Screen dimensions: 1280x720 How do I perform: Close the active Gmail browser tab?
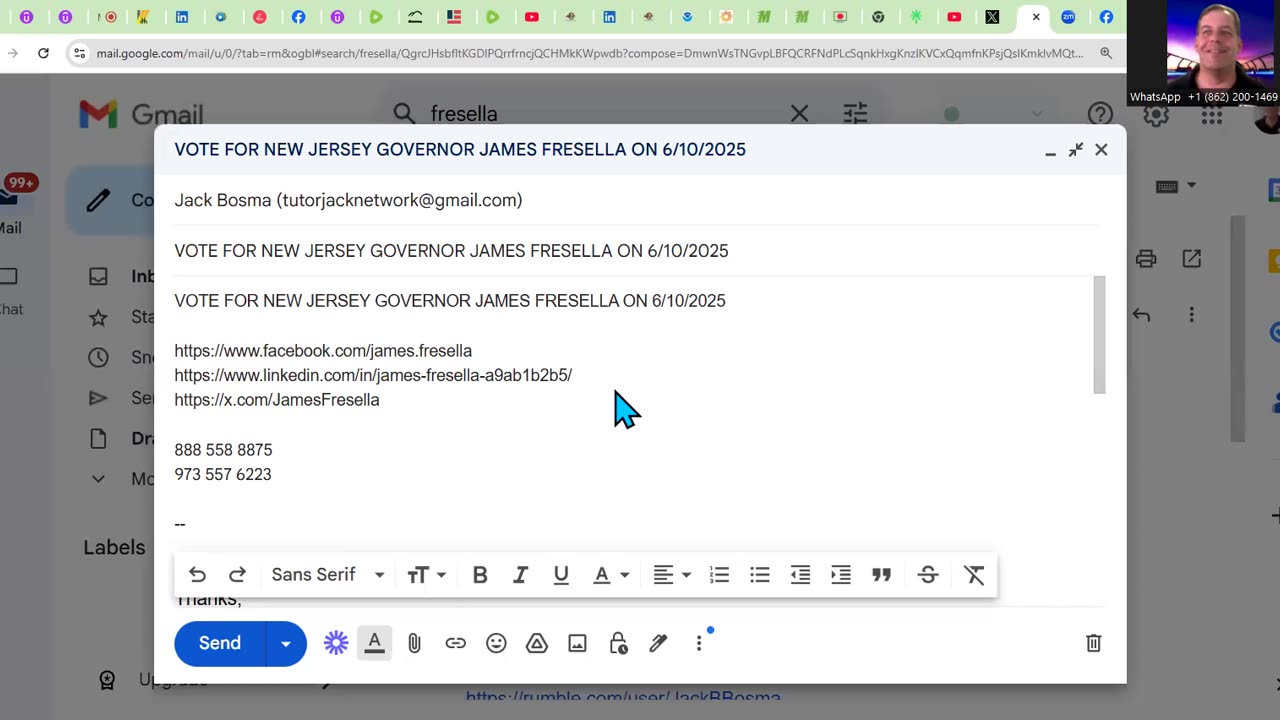[1036, 17]
